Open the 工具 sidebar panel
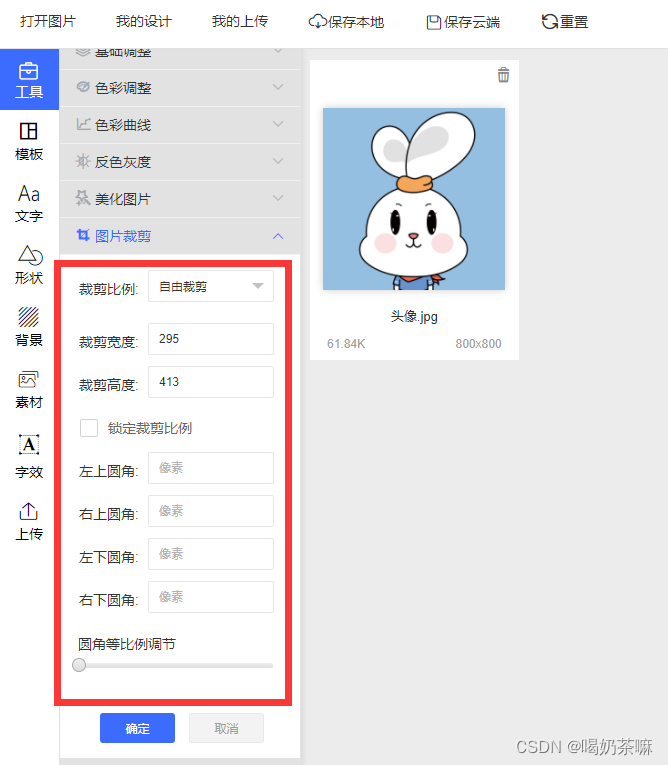Viewport: 668px width, 765px height. (x=29, y=80)
